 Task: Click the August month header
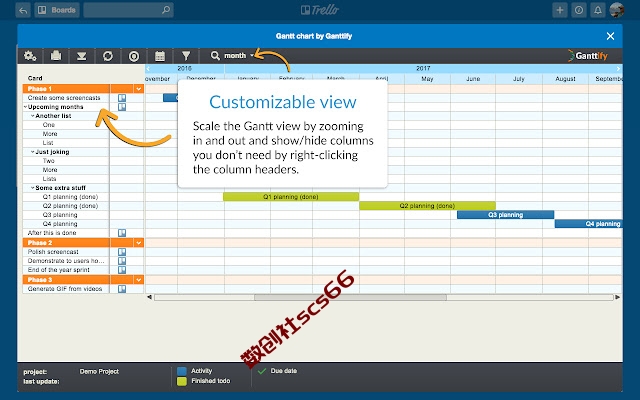tap(565, 79)
